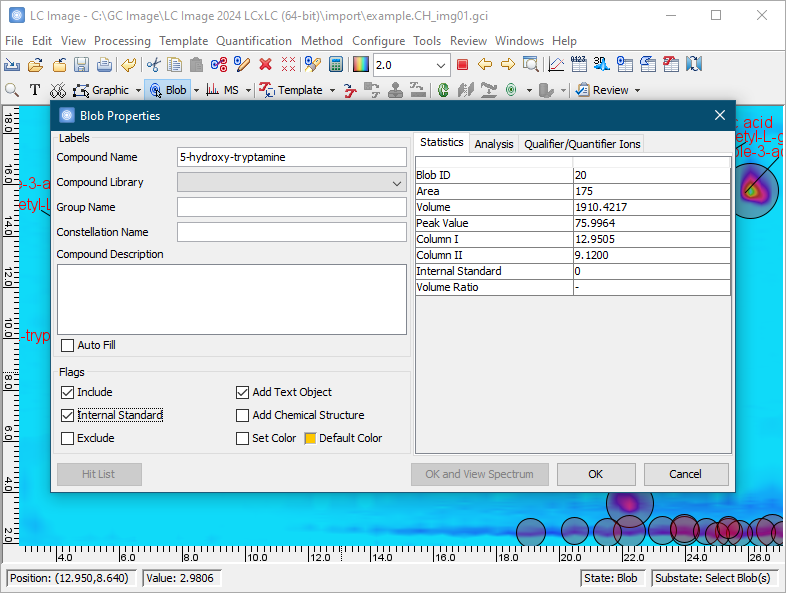Viewport: 786px width, 593px height.
Task: Click the colormap gradient icon
Action: [360, 65]
